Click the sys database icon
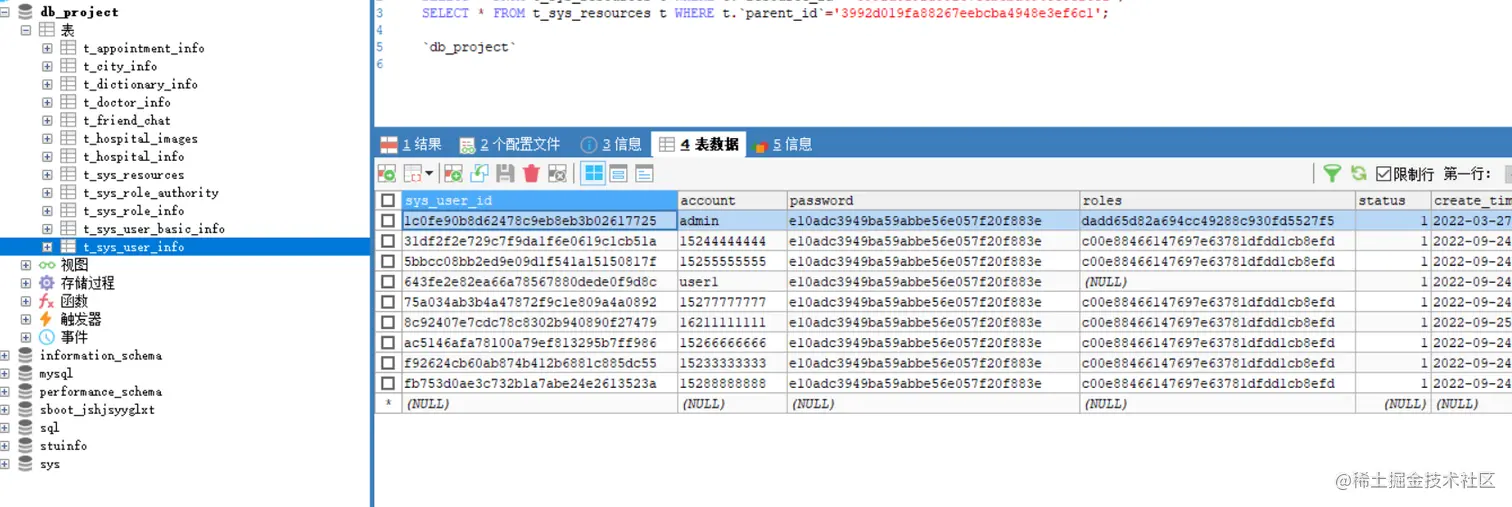 (26, 463)
